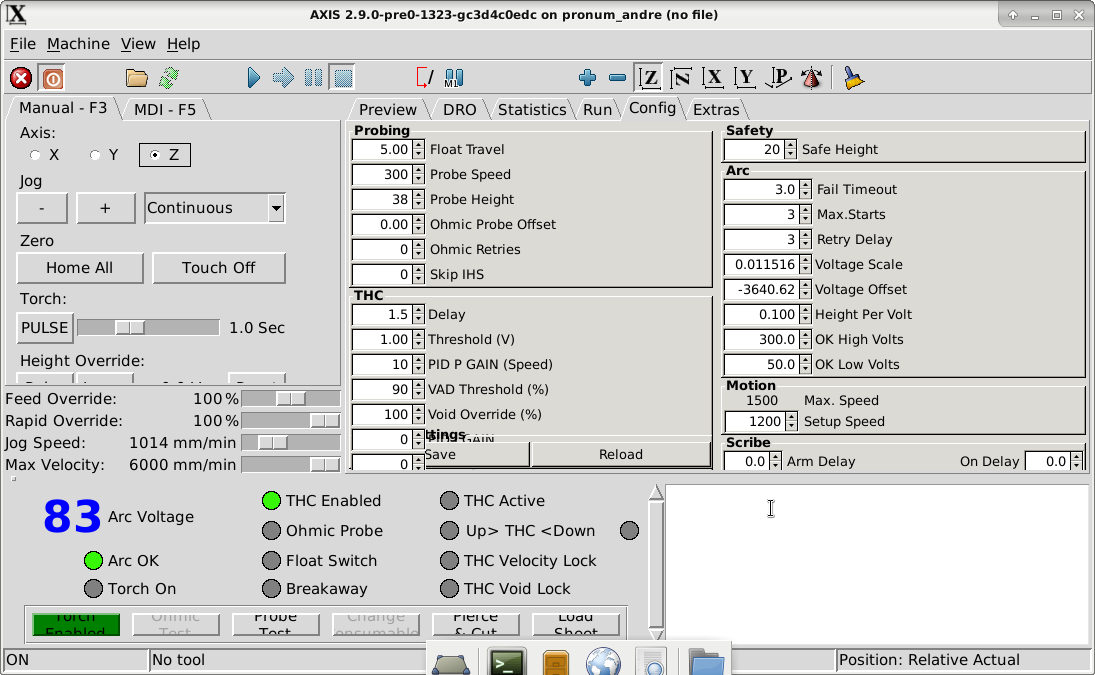Click the Jog Speed slider

click(291, 443)
